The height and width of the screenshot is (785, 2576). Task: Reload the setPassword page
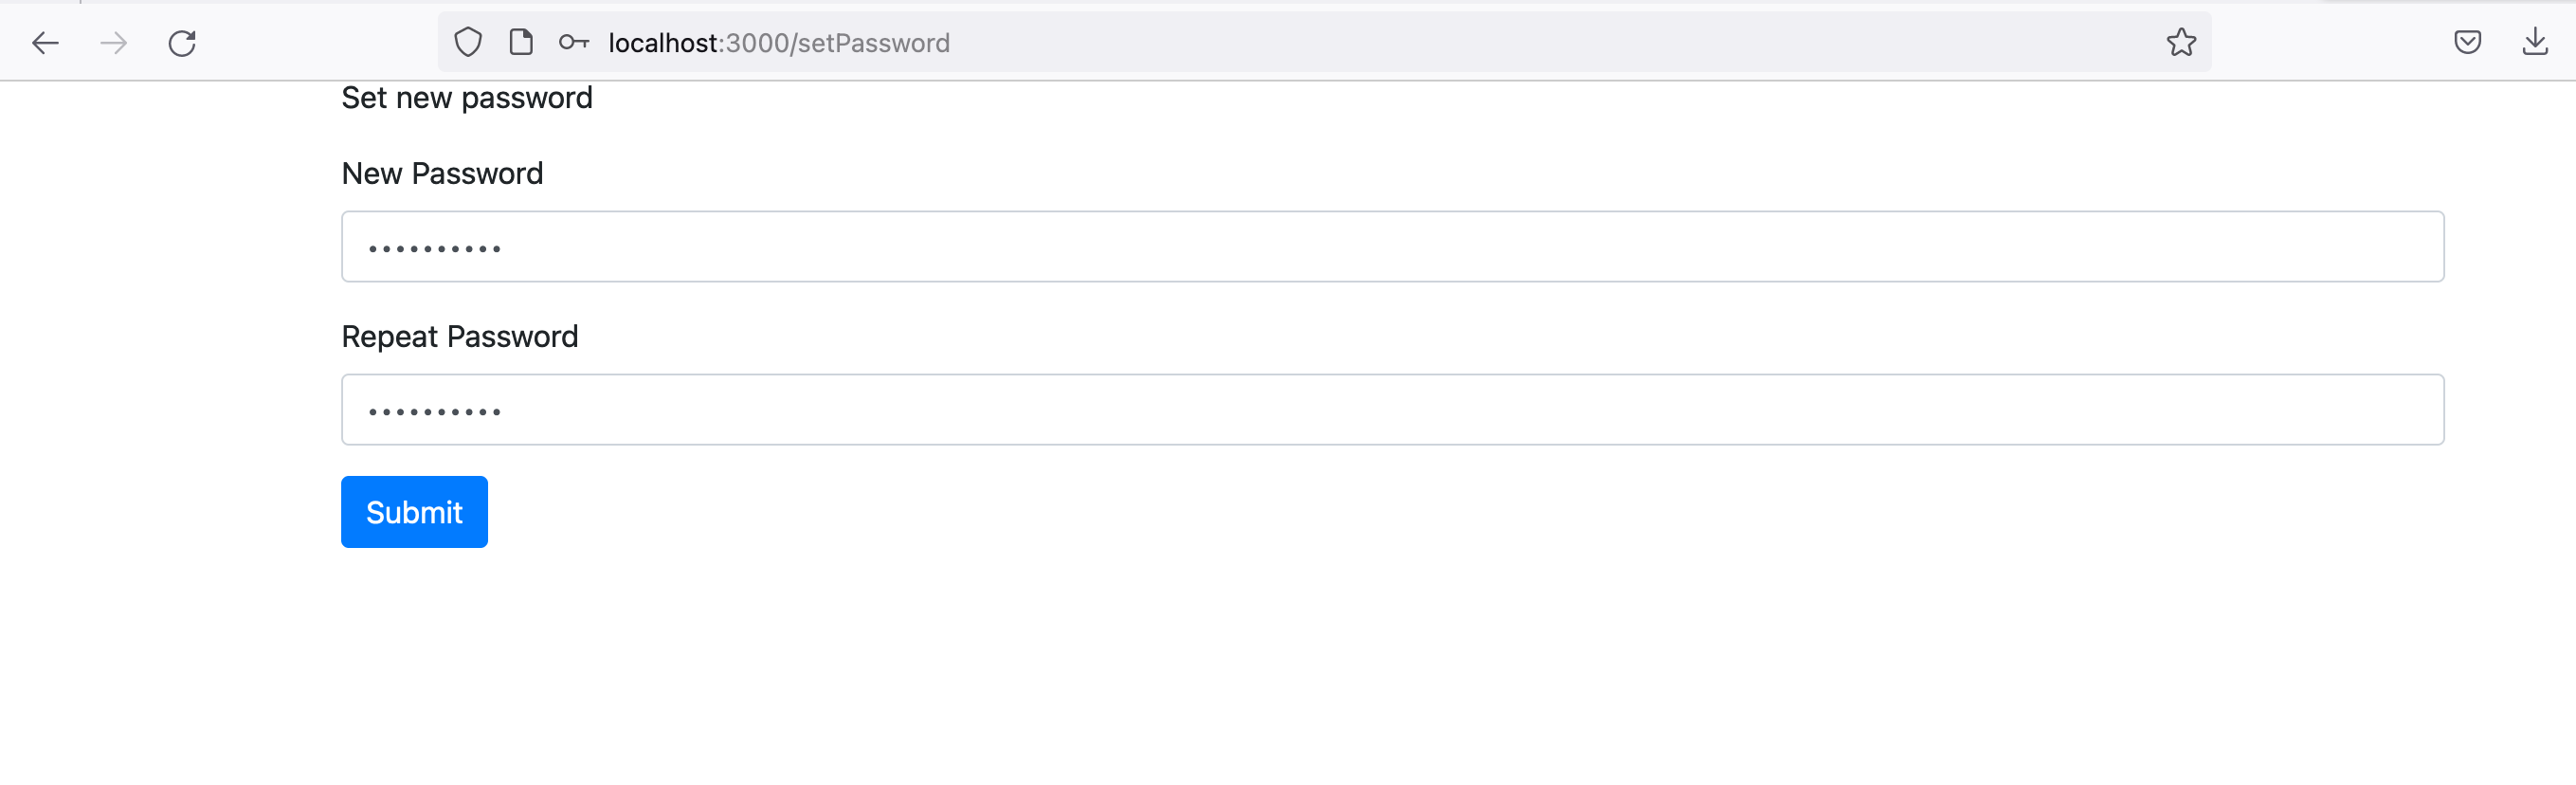[x=182, y=43]
